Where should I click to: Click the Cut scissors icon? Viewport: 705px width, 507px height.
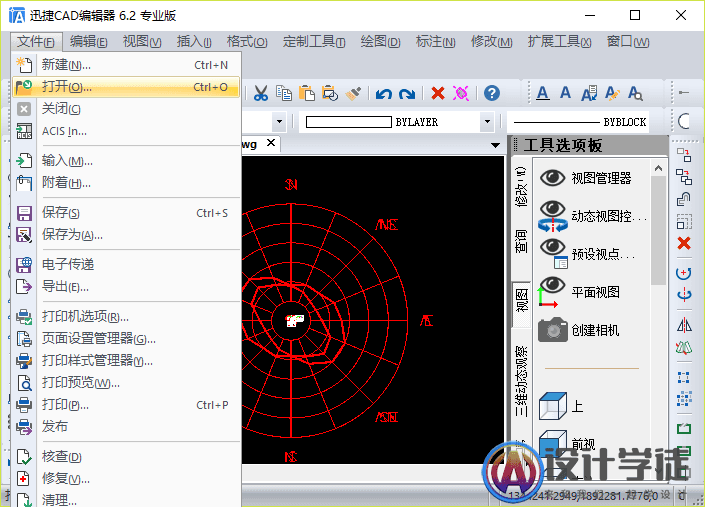[x=261, y=93]
